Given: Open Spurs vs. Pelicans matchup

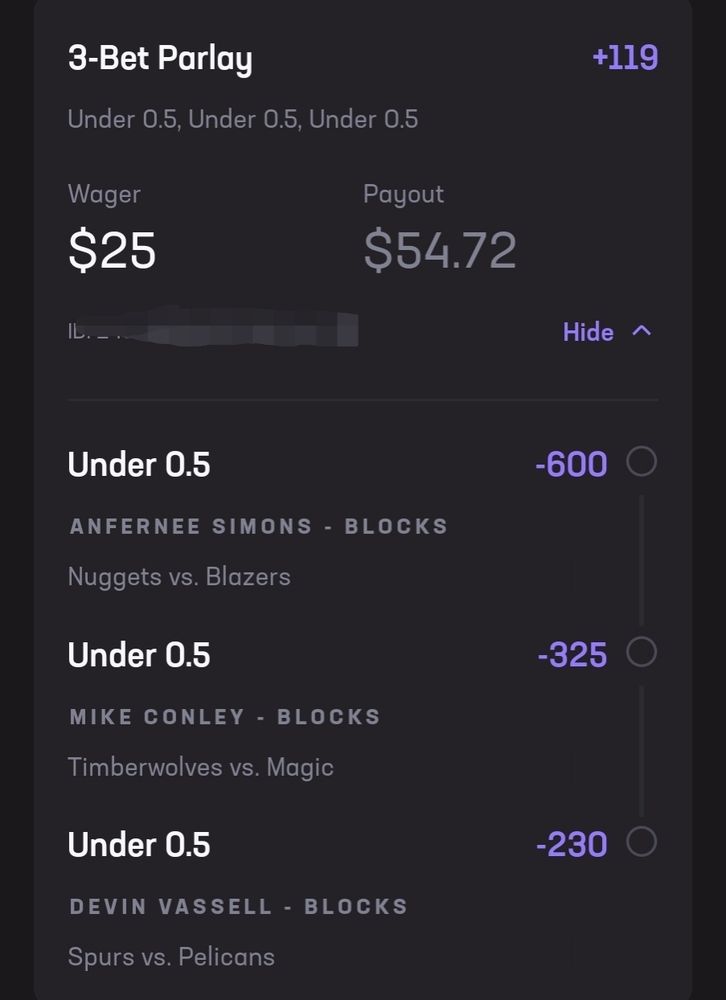Looking at the screenshot, I should click(x=171, y=957).
